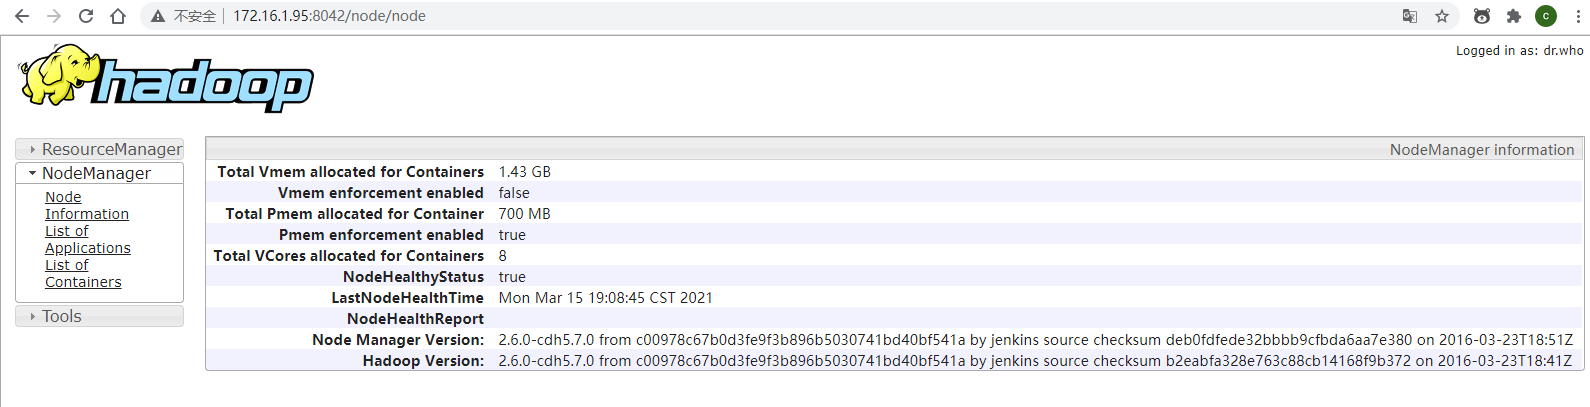
Task: Click the Hadoop elephant logo
Action: coord(166,78)
